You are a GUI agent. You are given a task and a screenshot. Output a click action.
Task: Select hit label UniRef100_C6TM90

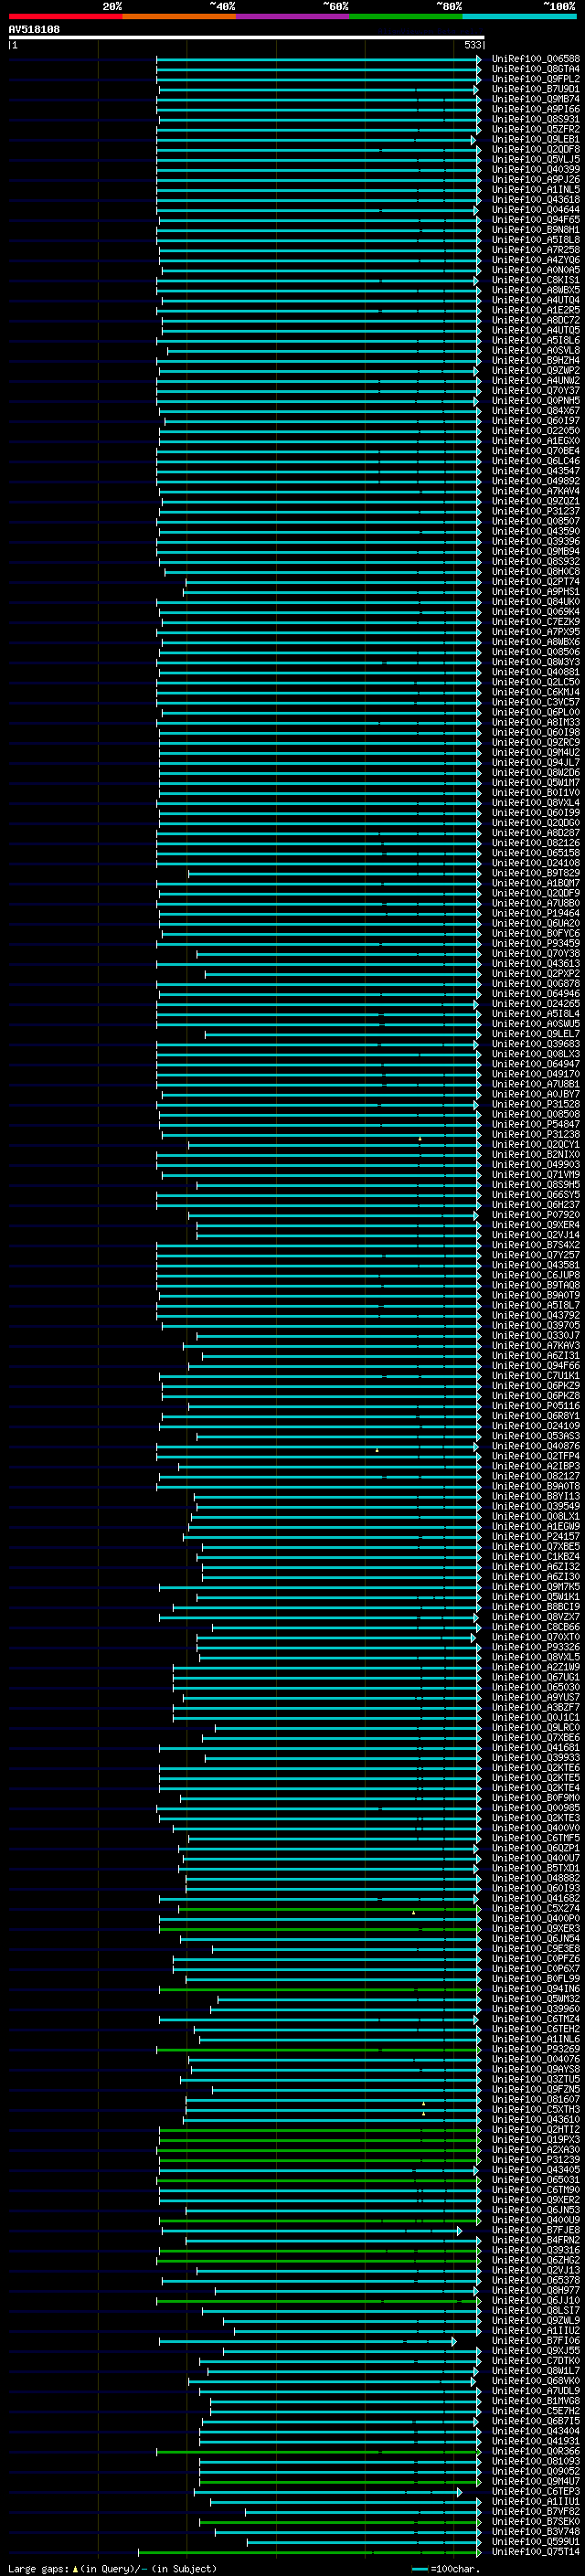(x=536, y=2190)
